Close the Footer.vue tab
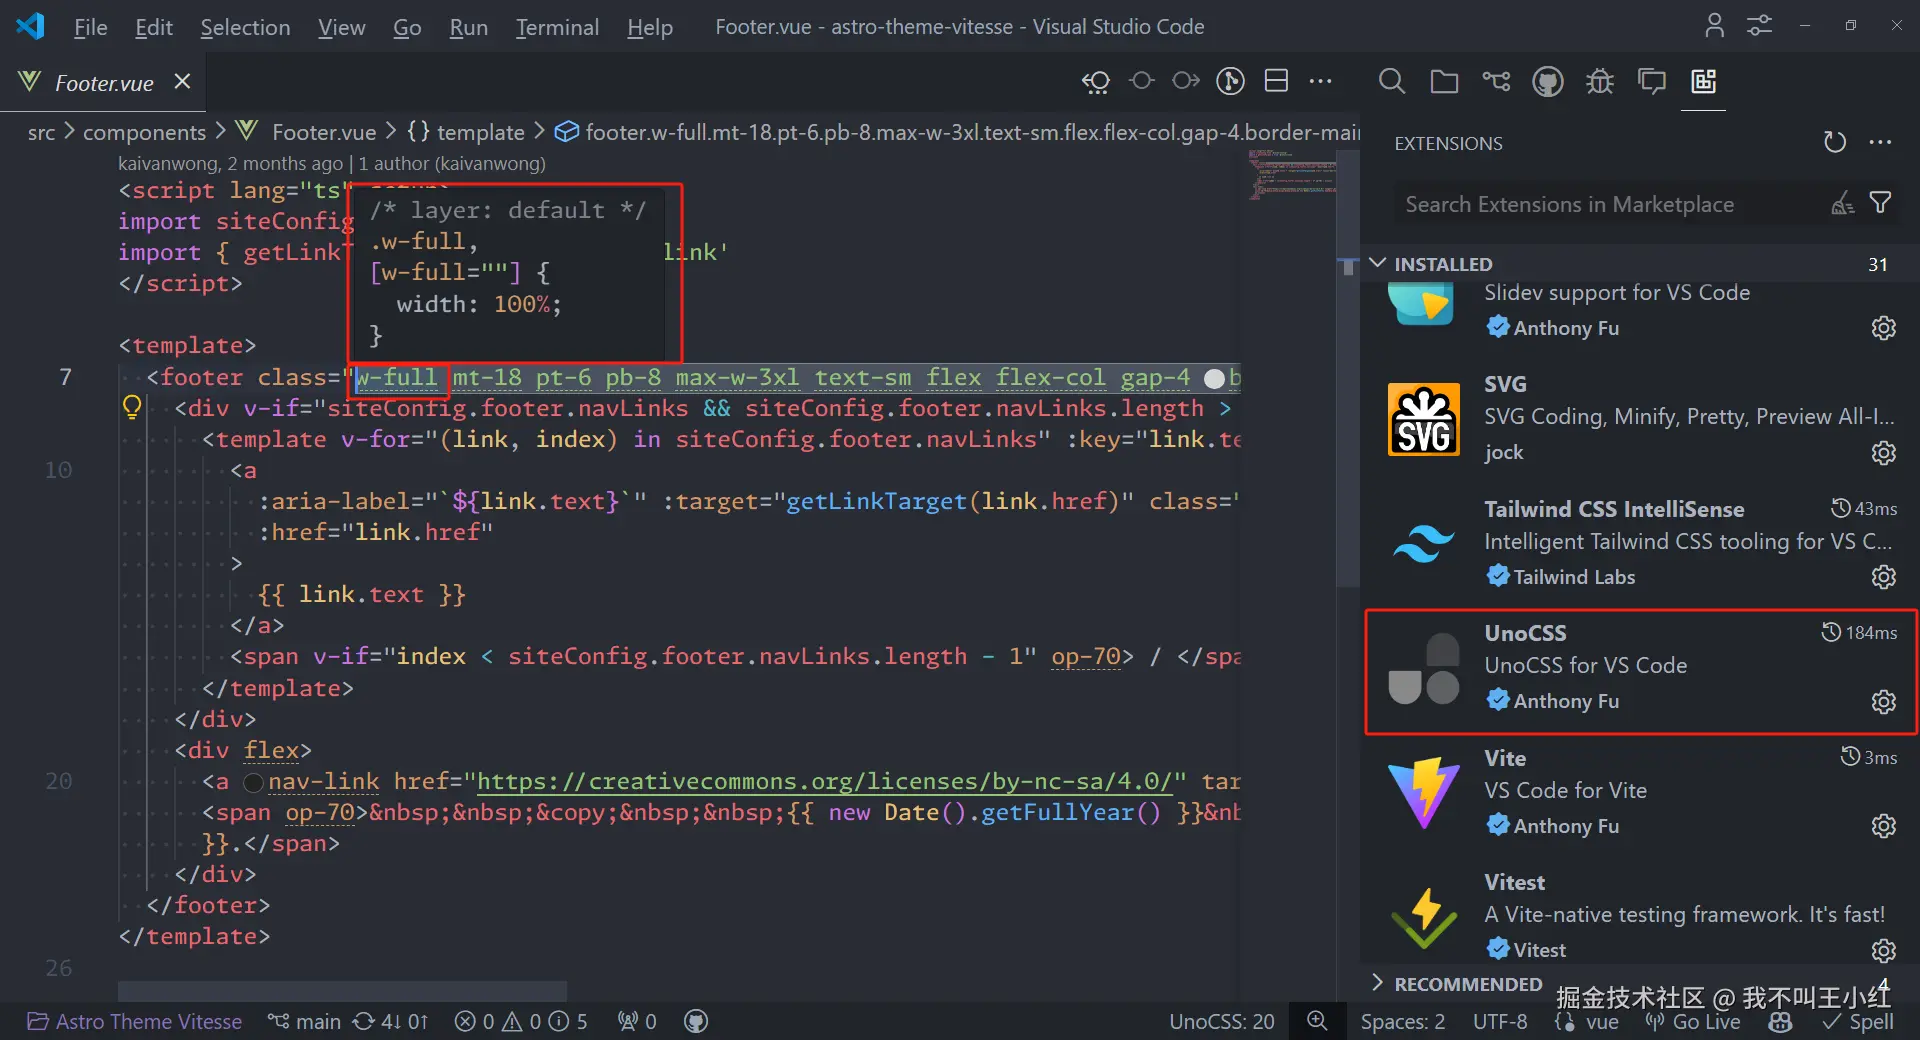Viewport: 1920px width, 1040px height. 182,81
